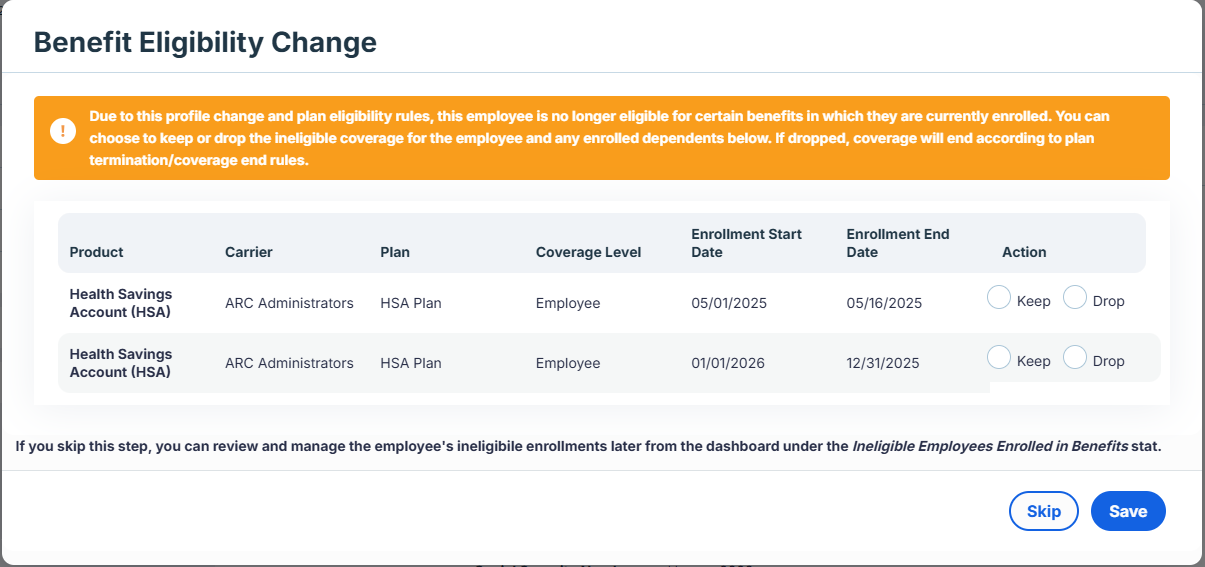Select Keep for the 05/01/2025 HSA enrollment
The width and height of the screenshot is (1205, 567).
(998, 298)
